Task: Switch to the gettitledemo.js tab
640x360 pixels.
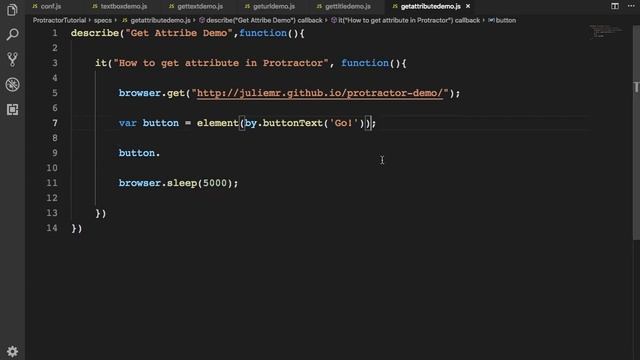Action: [344, 6]
